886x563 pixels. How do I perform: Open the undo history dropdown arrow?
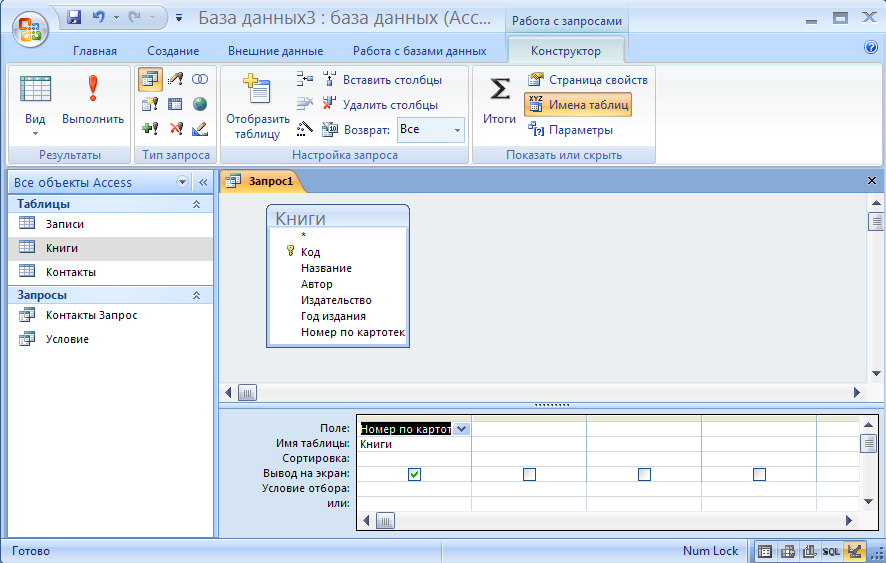click(x=116, y=18)
